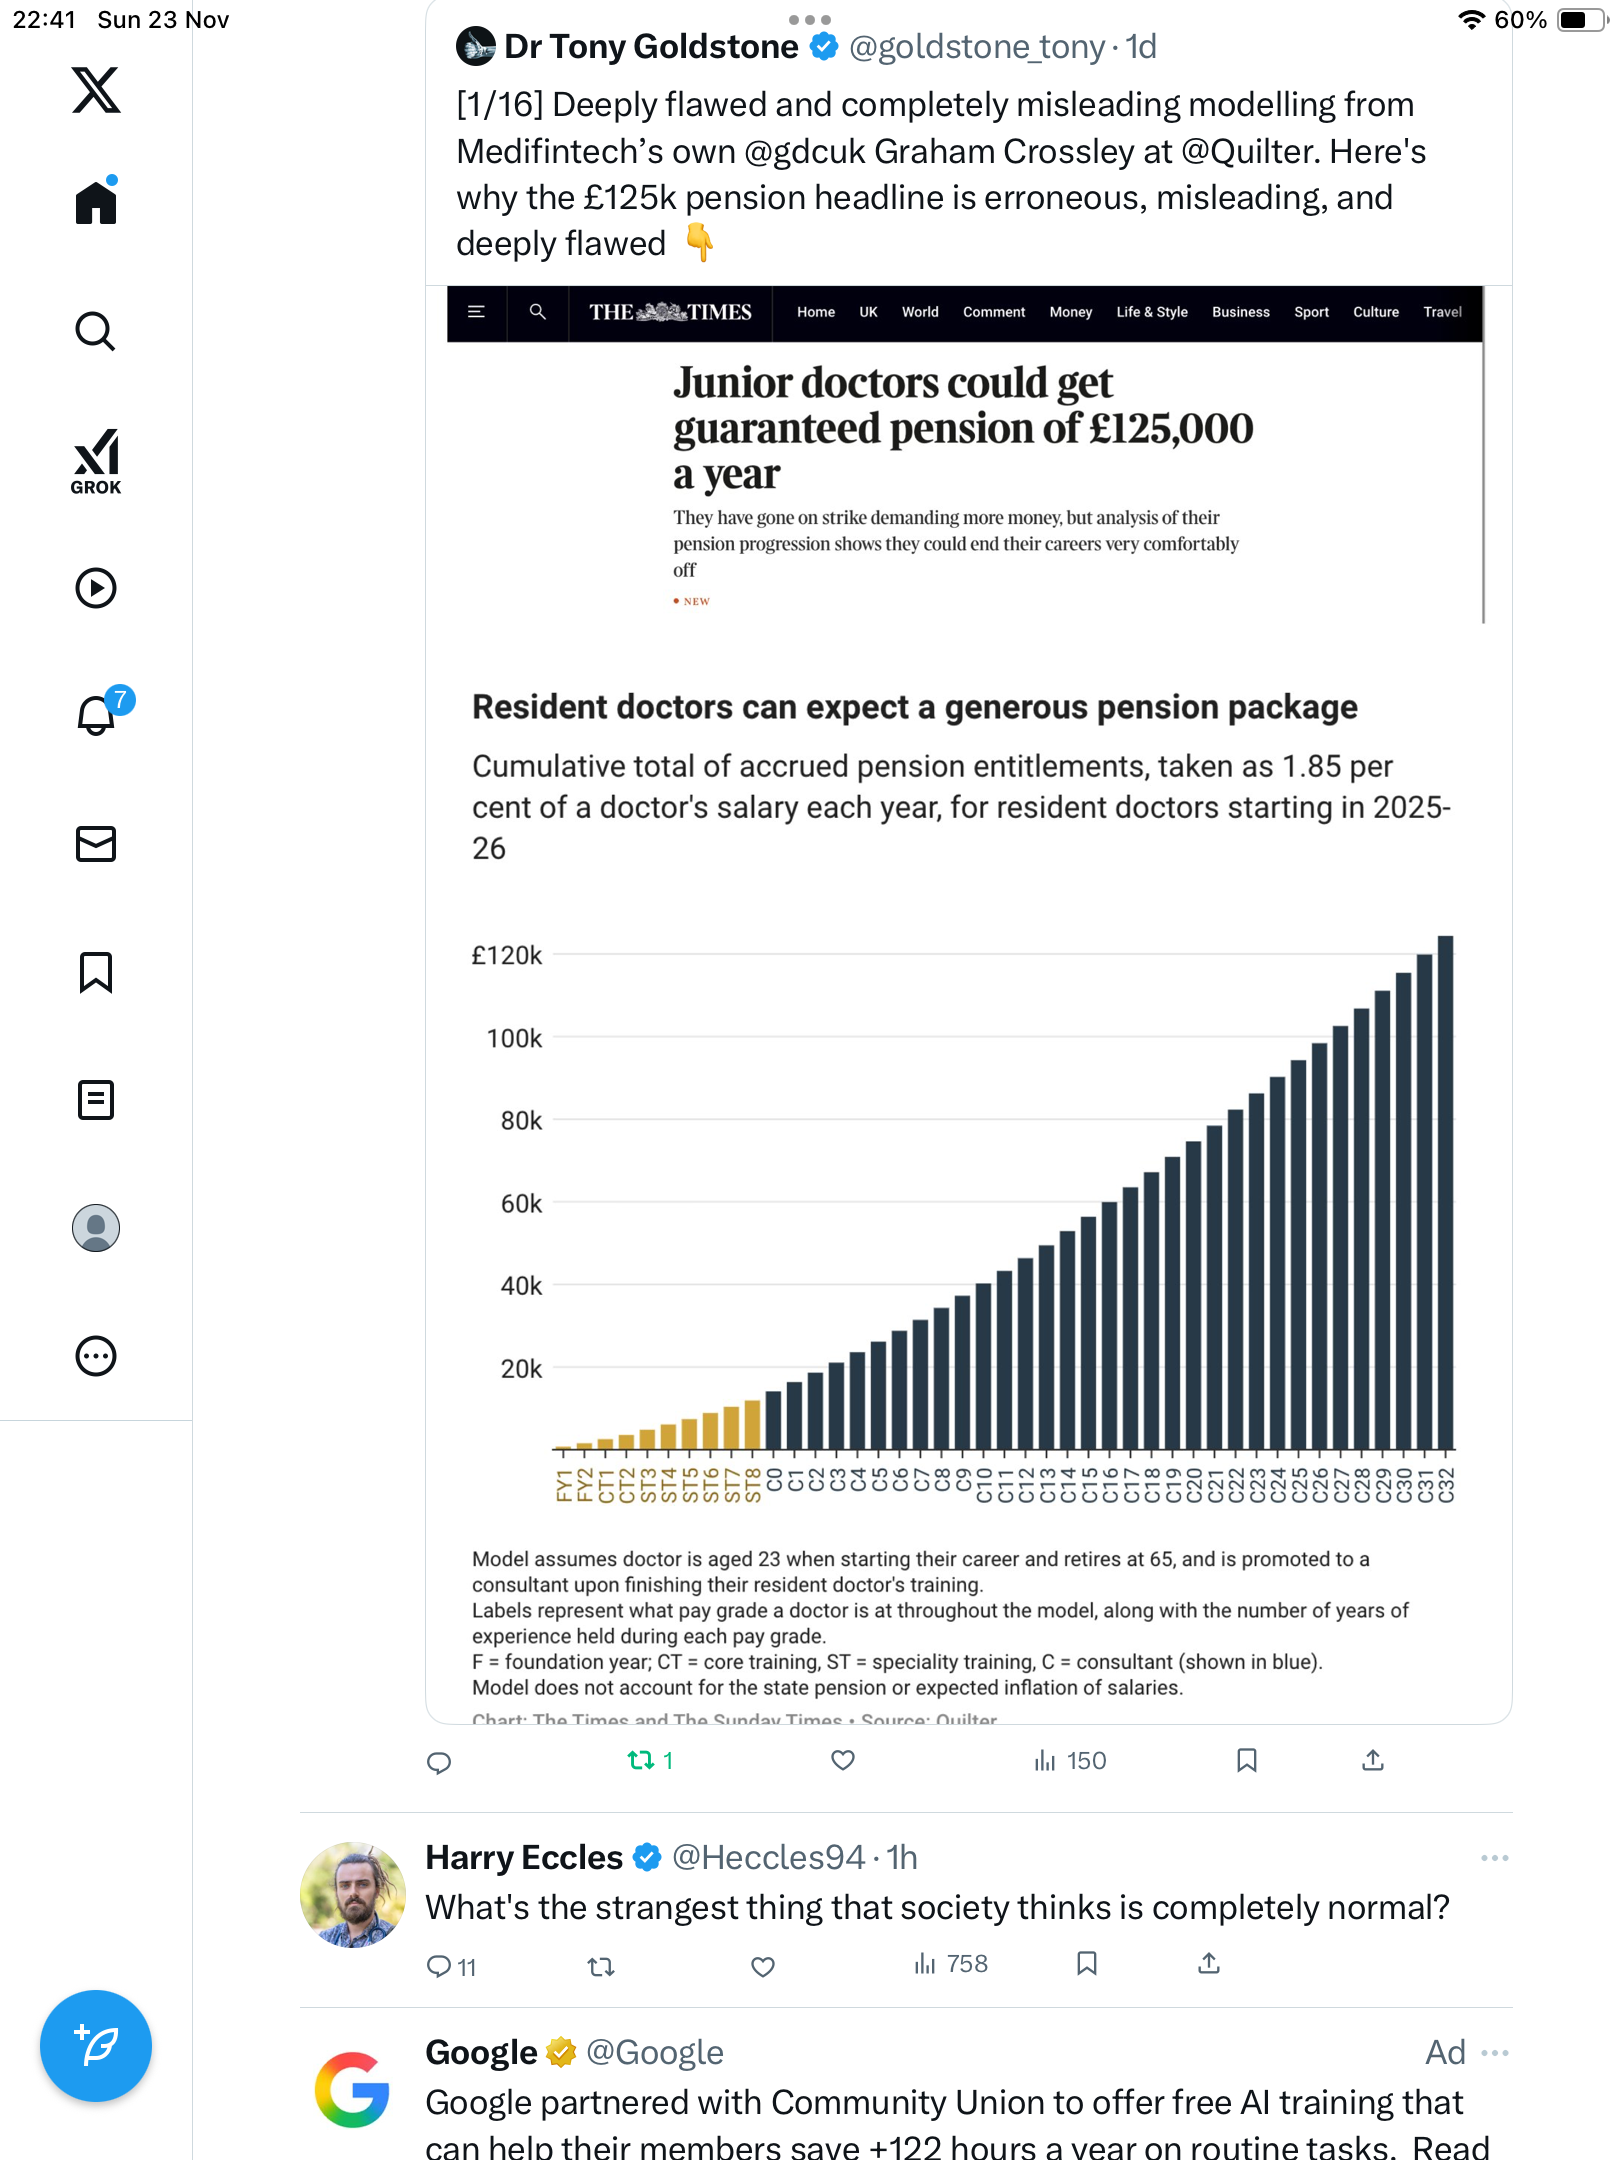This screenshot has height=2160, width=1620.
Task: Open the Lists sidebar icon
Action: [x=96, y=1100]
